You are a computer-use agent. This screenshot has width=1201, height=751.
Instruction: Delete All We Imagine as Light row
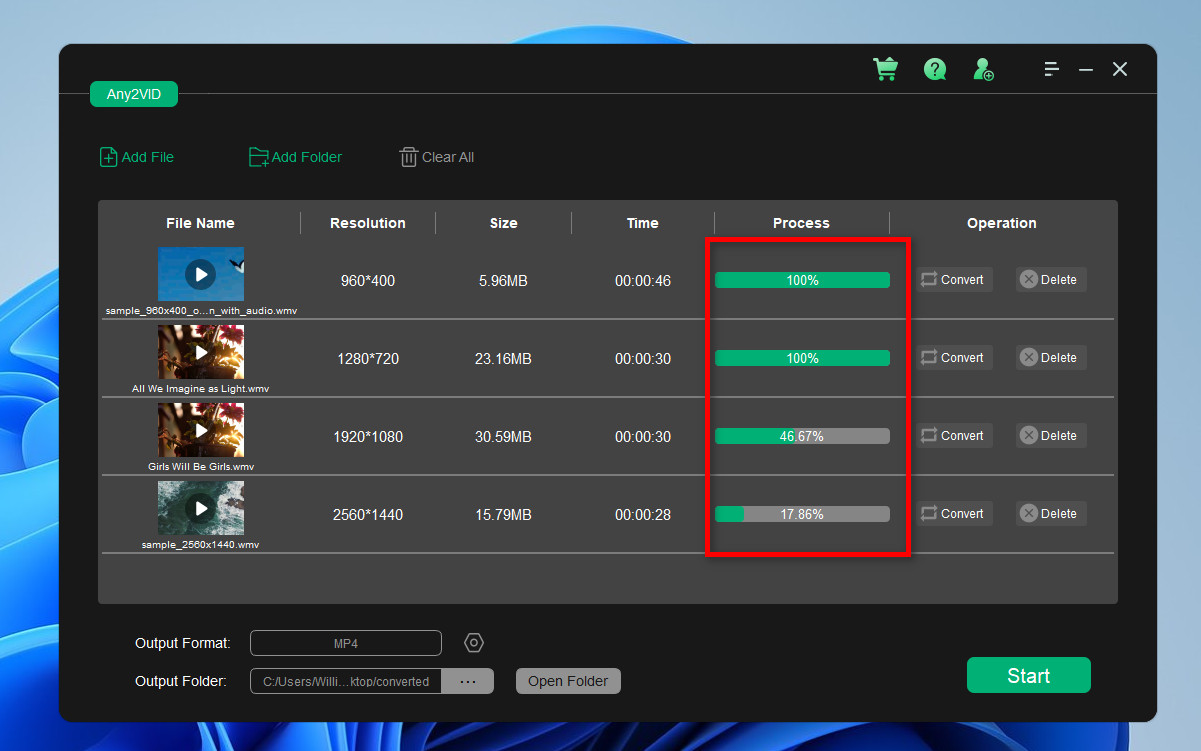[1049, 358]
